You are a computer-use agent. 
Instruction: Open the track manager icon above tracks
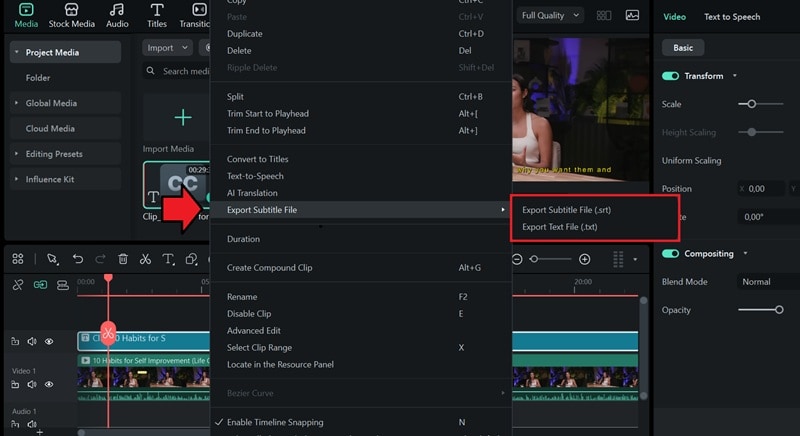63,285
